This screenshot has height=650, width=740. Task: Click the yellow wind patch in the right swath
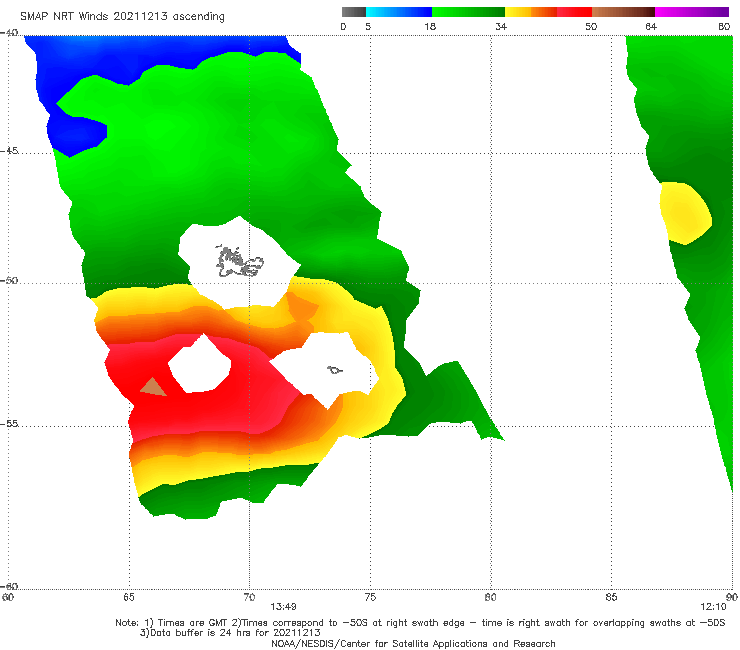(685, 213)
